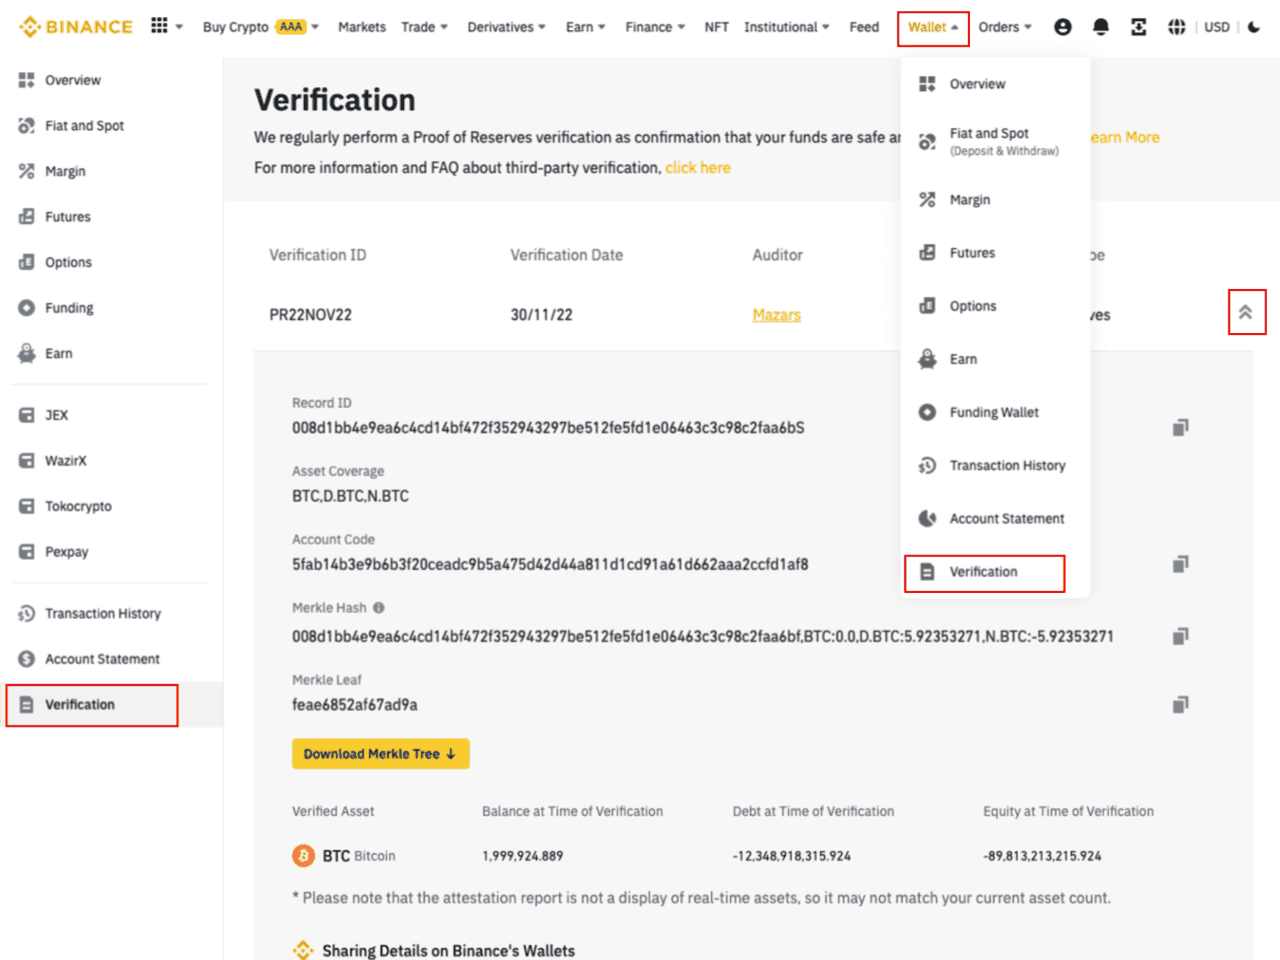The height and width of the screenshot is (960, 1280).
Task: Expand the Trade dropdown
Action: (424, 27)
